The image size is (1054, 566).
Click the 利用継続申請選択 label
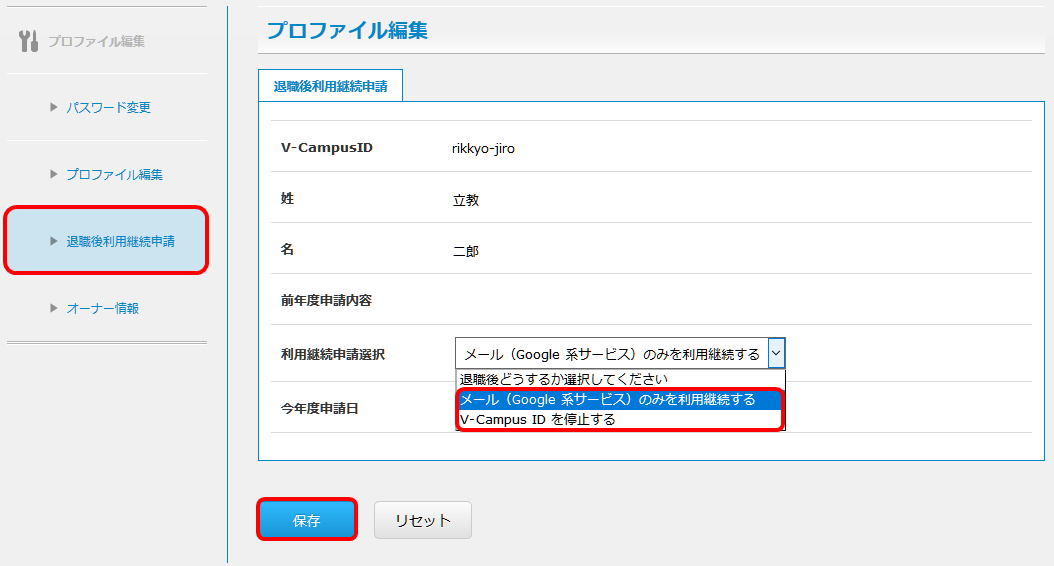coord(333,354)
